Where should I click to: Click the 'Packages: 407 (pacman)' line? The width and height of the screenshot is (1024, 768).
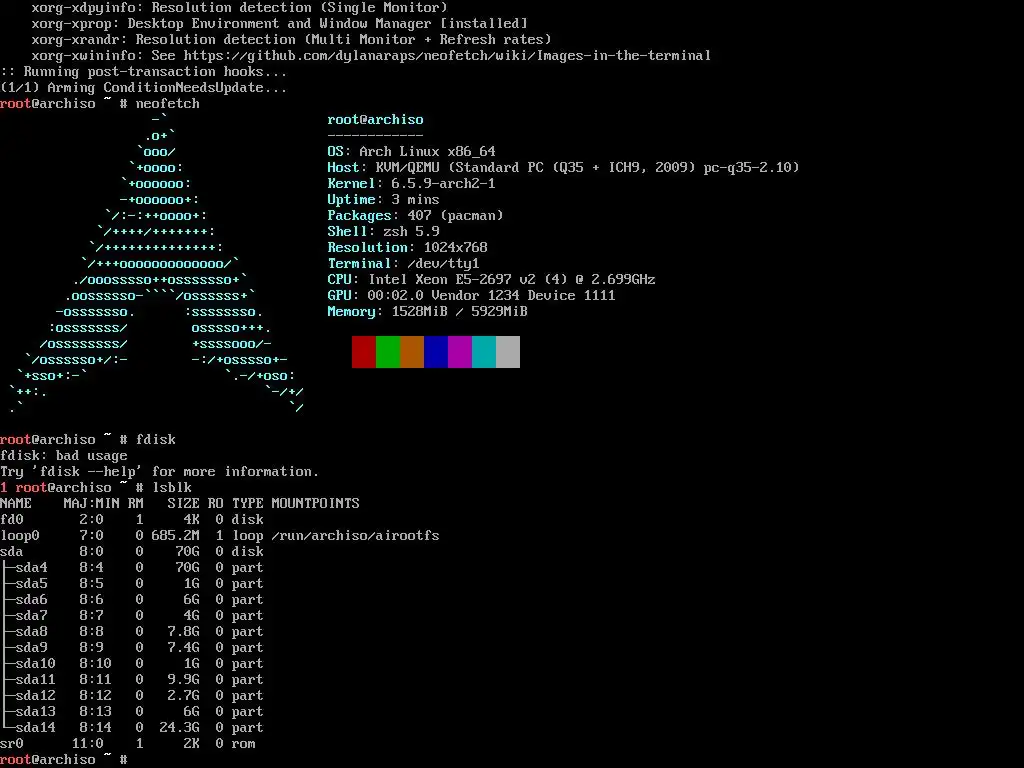tap(415, 216)
